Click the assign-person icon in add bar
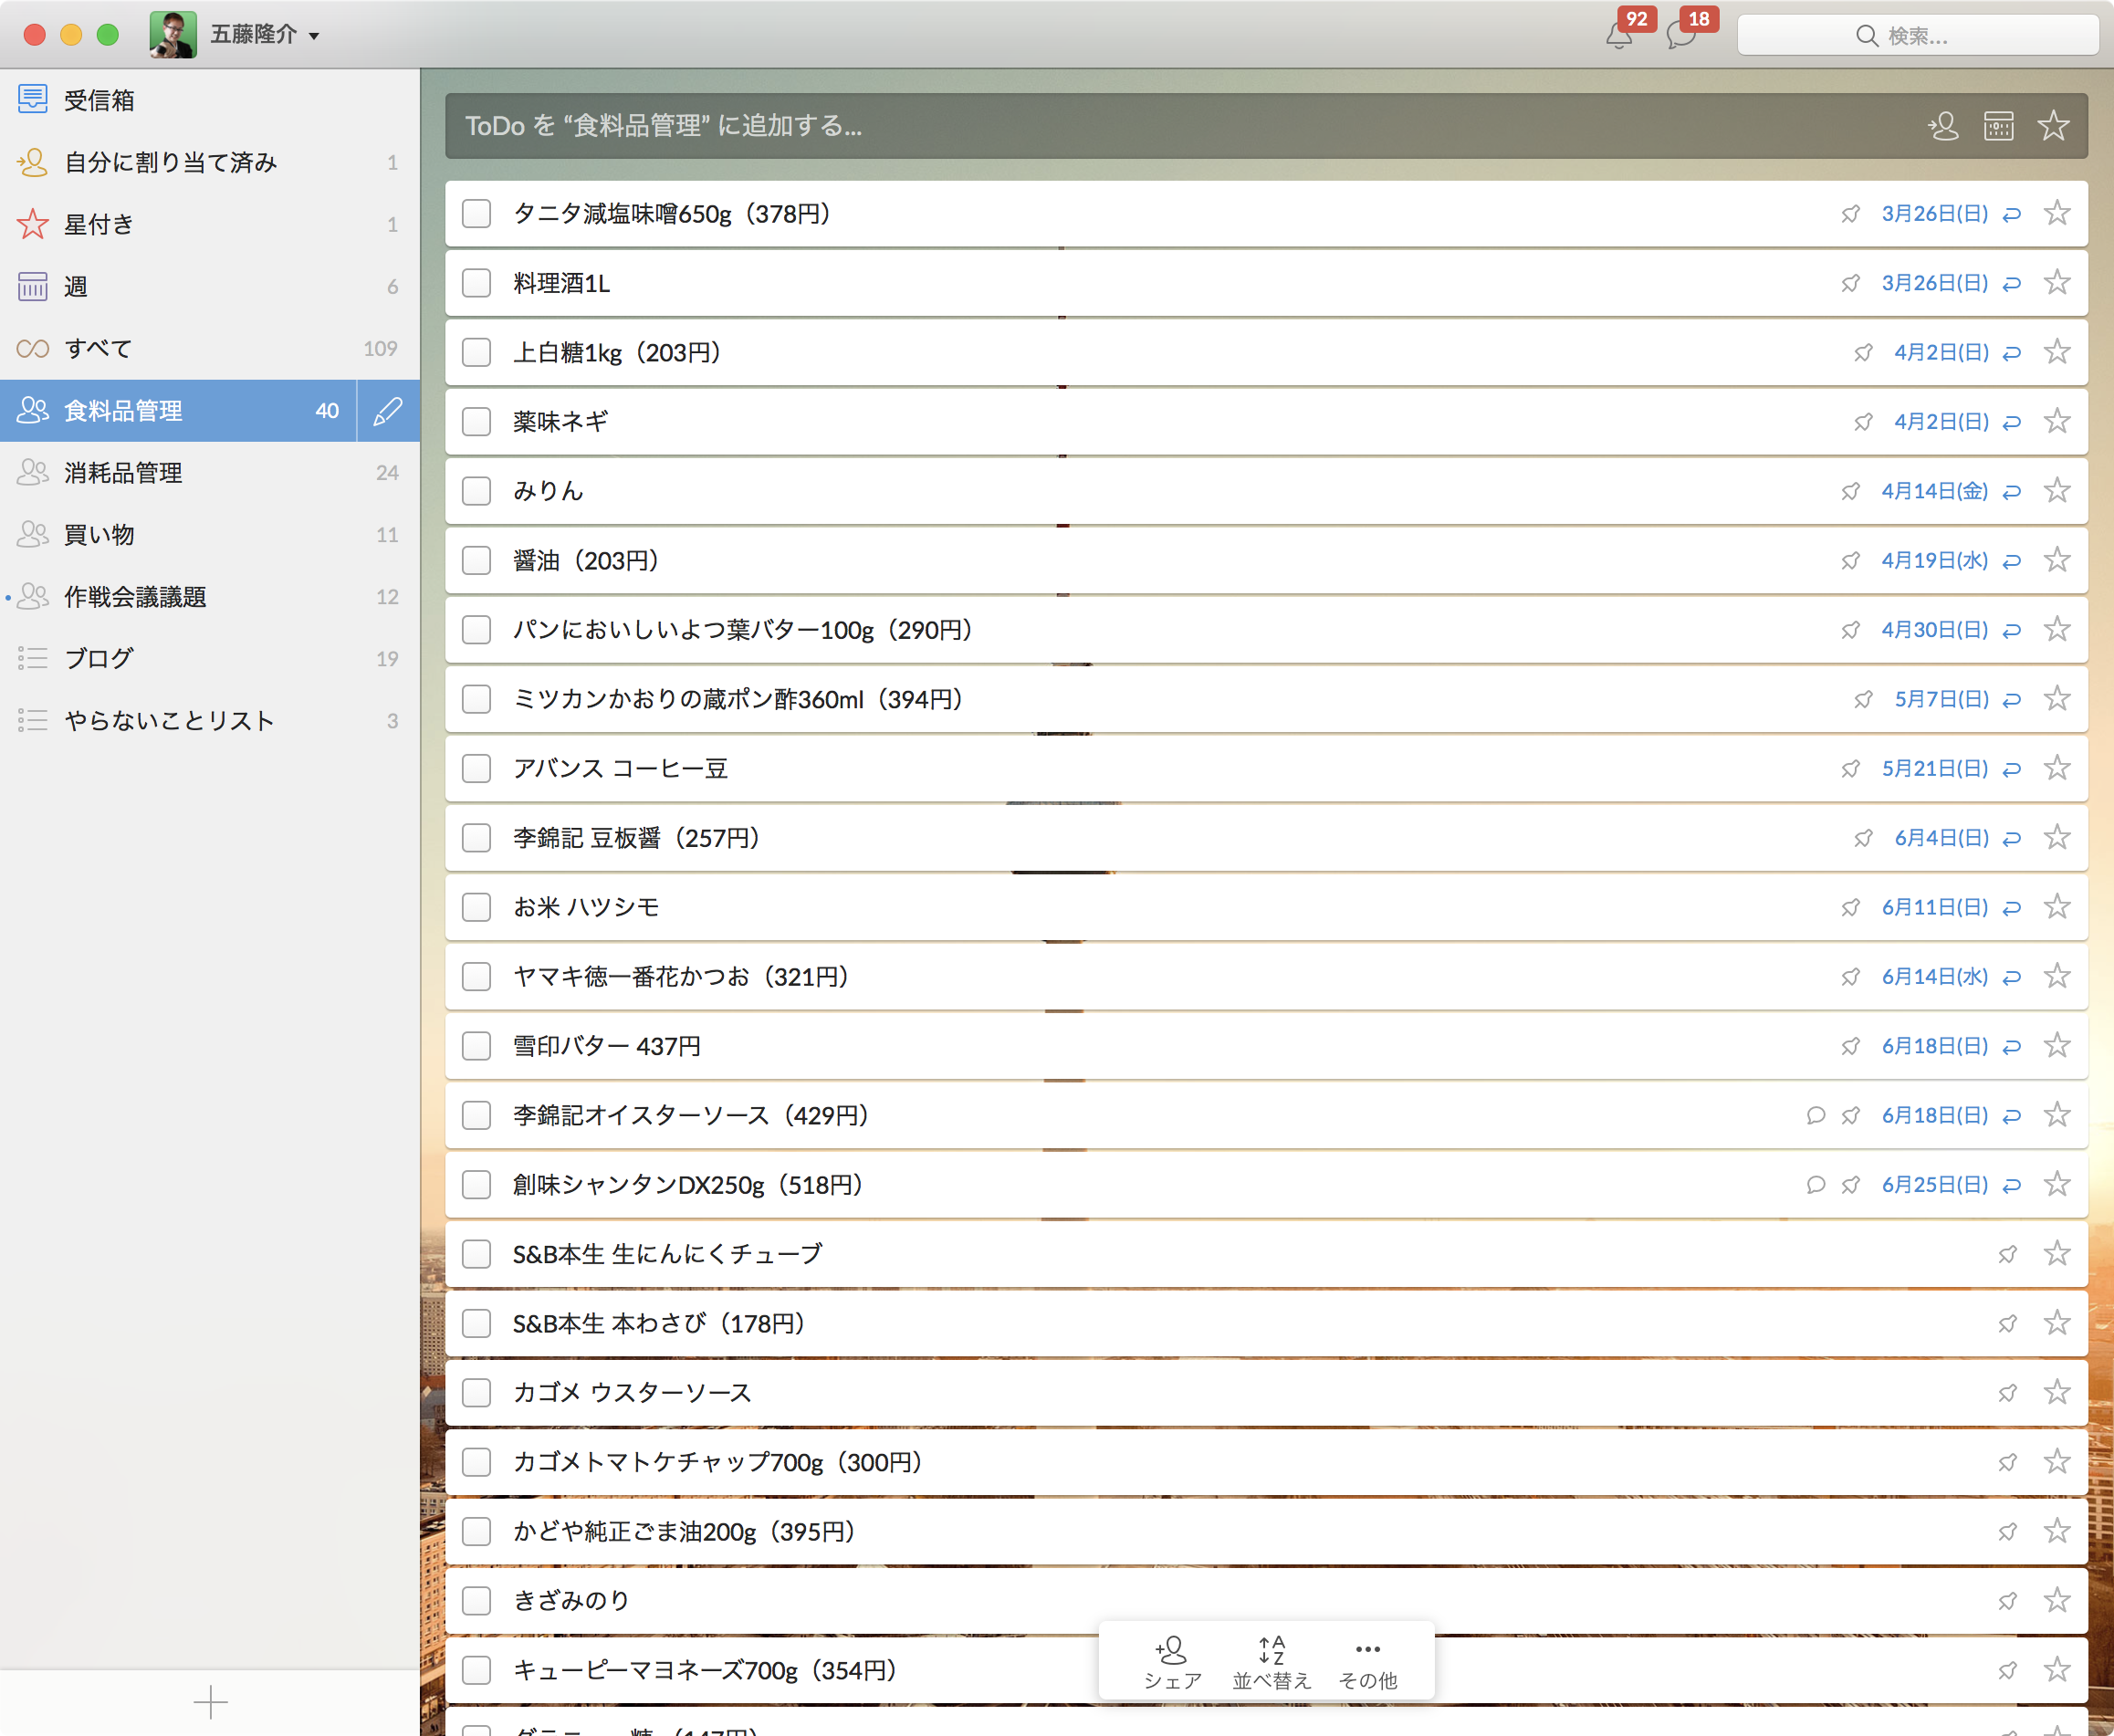Image resolution: width=2114 pixels, height=1736 pixels. coord(1943,126)
